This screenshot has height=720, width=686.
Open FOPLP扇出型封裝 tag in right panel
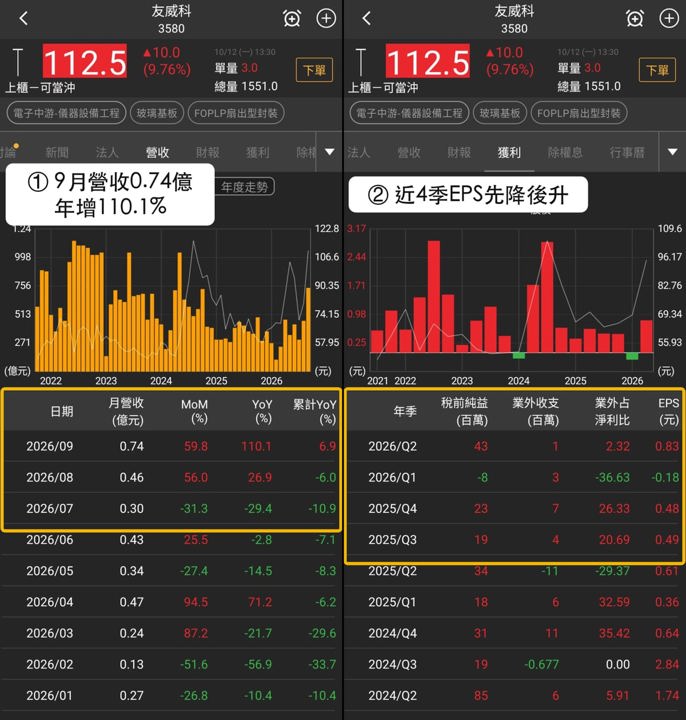coord(579,113)
